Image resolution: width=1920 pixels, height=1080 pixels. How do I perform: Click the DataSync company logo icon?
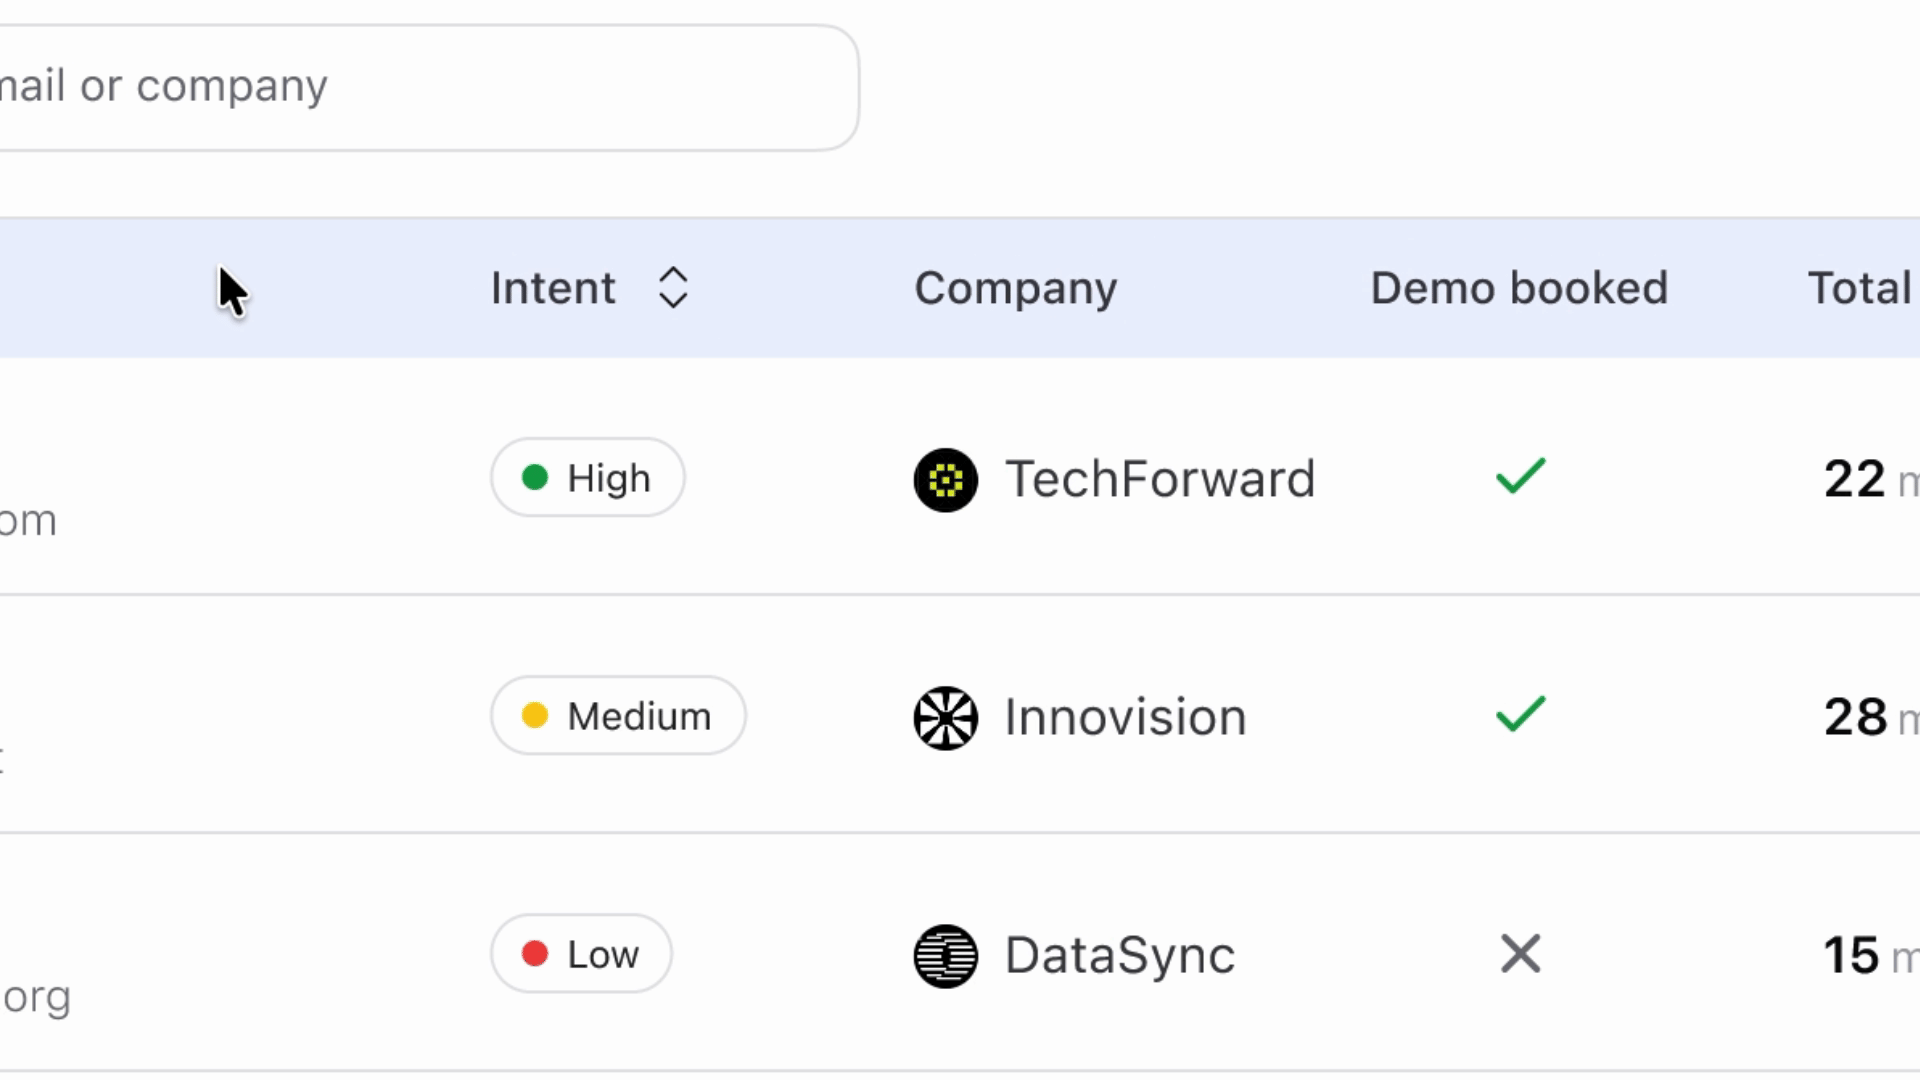(x=945, y=956)
